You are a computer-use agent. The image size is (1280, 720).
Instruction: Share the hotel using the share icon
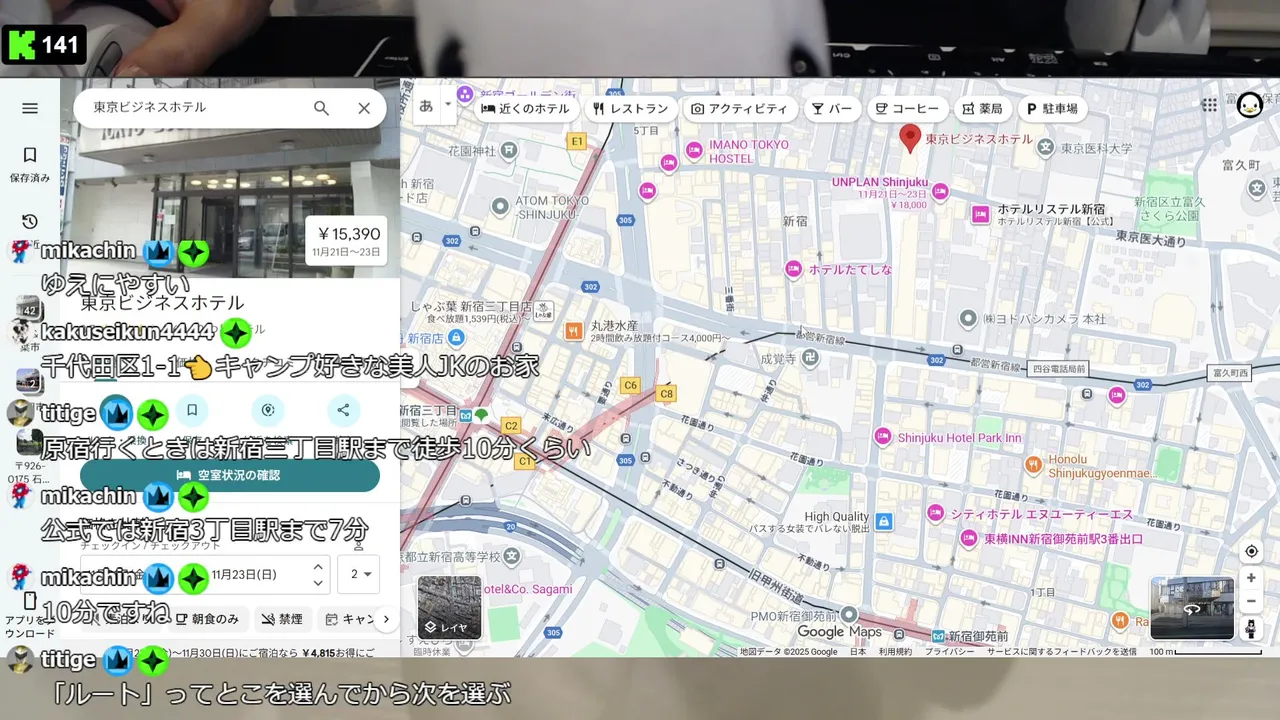click(x=343, y=409)
